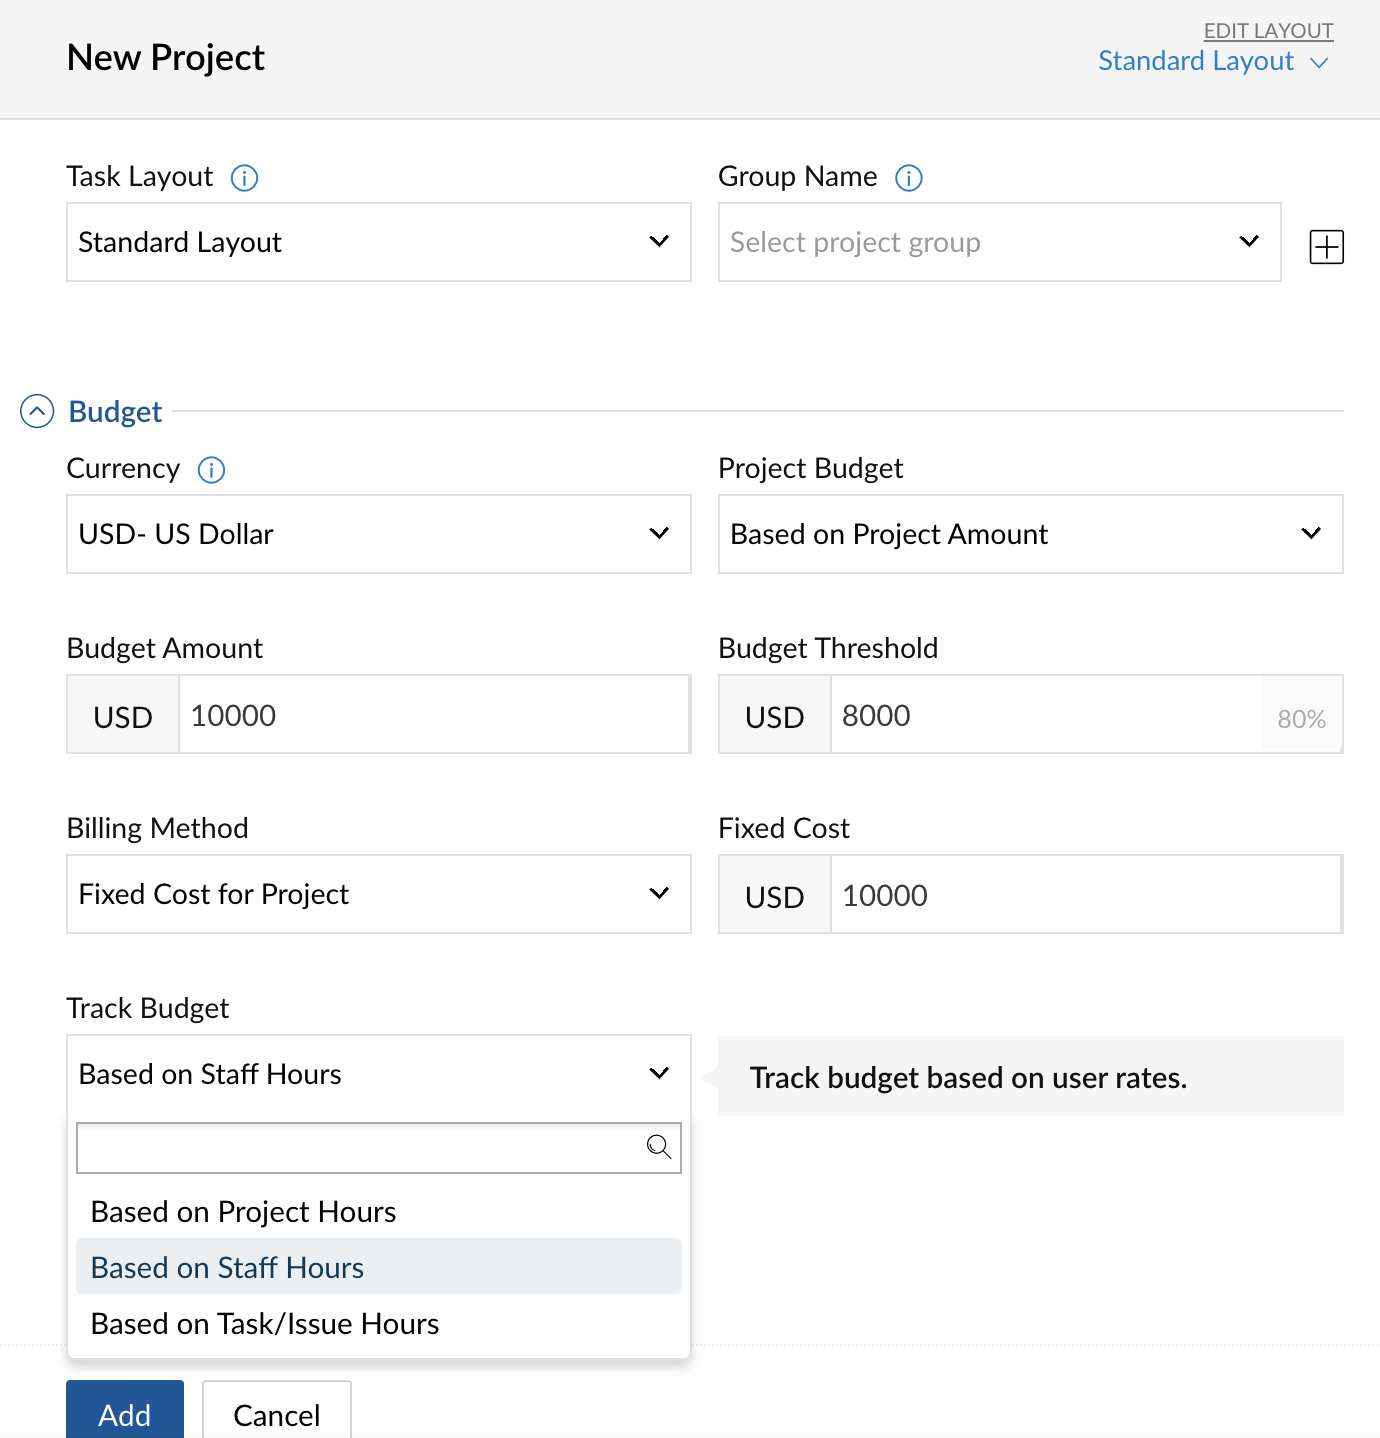Click the Task Layout info icon

tap(244, 178)
